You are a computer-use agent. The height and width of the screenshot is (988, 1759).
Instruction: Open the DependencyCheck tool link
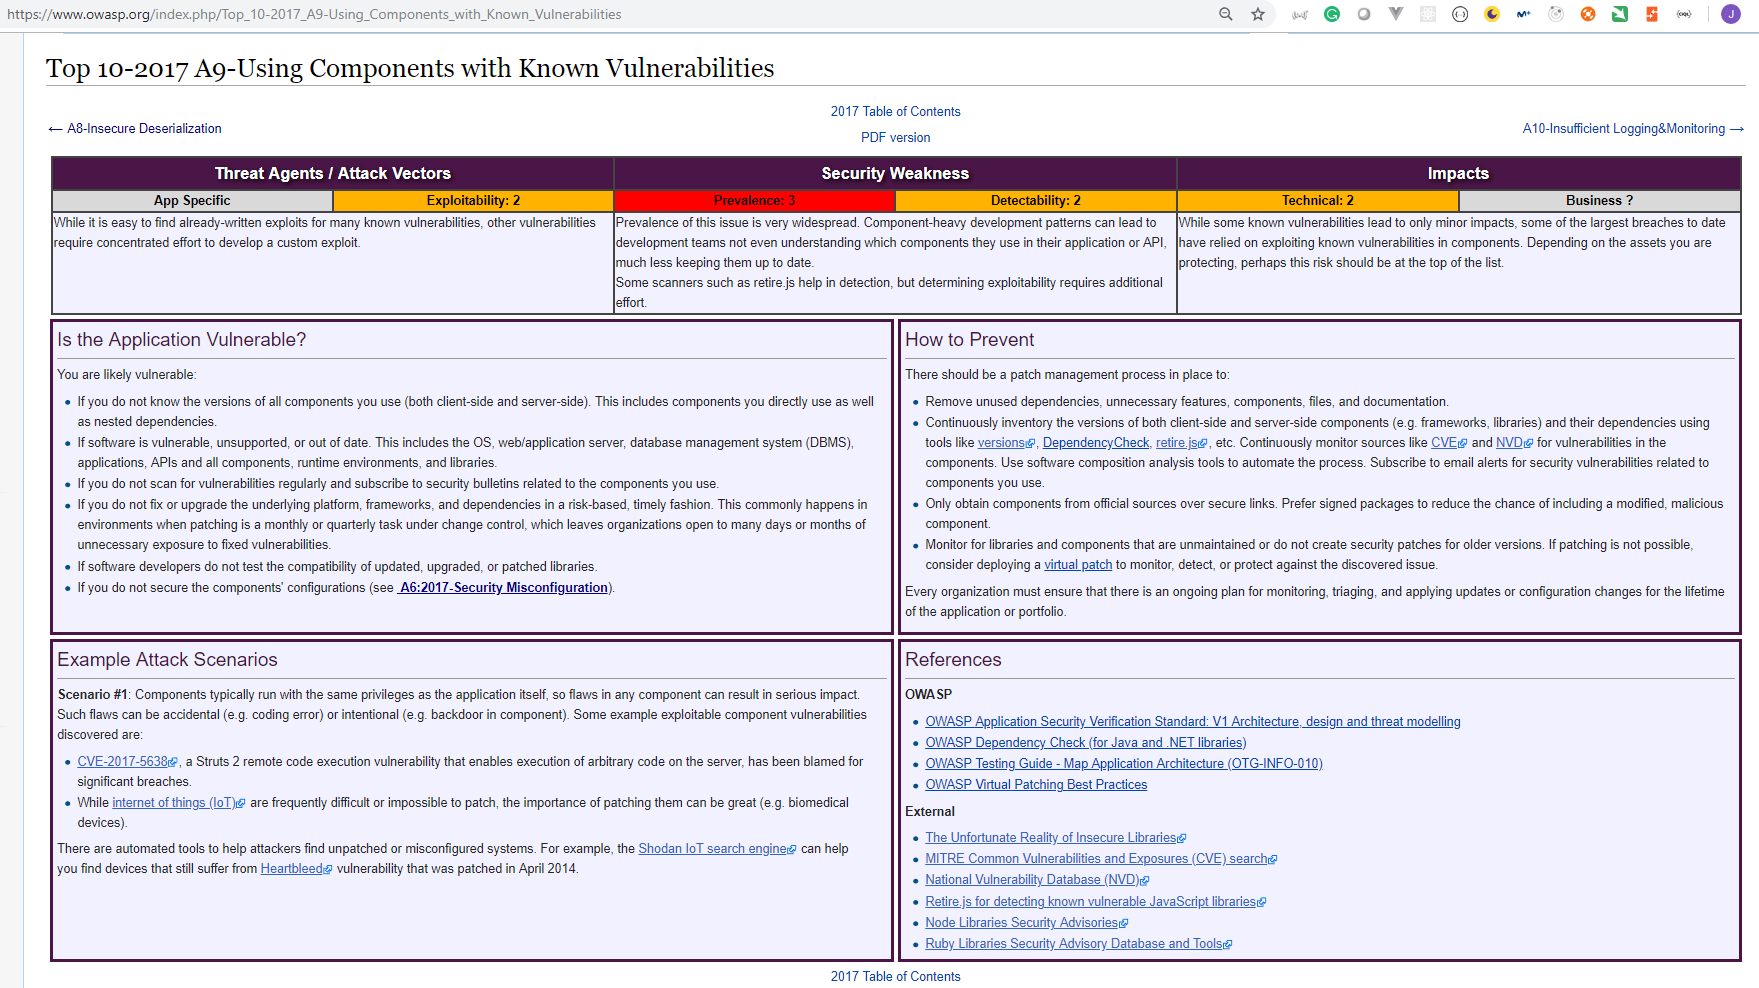coord(1096,442)
